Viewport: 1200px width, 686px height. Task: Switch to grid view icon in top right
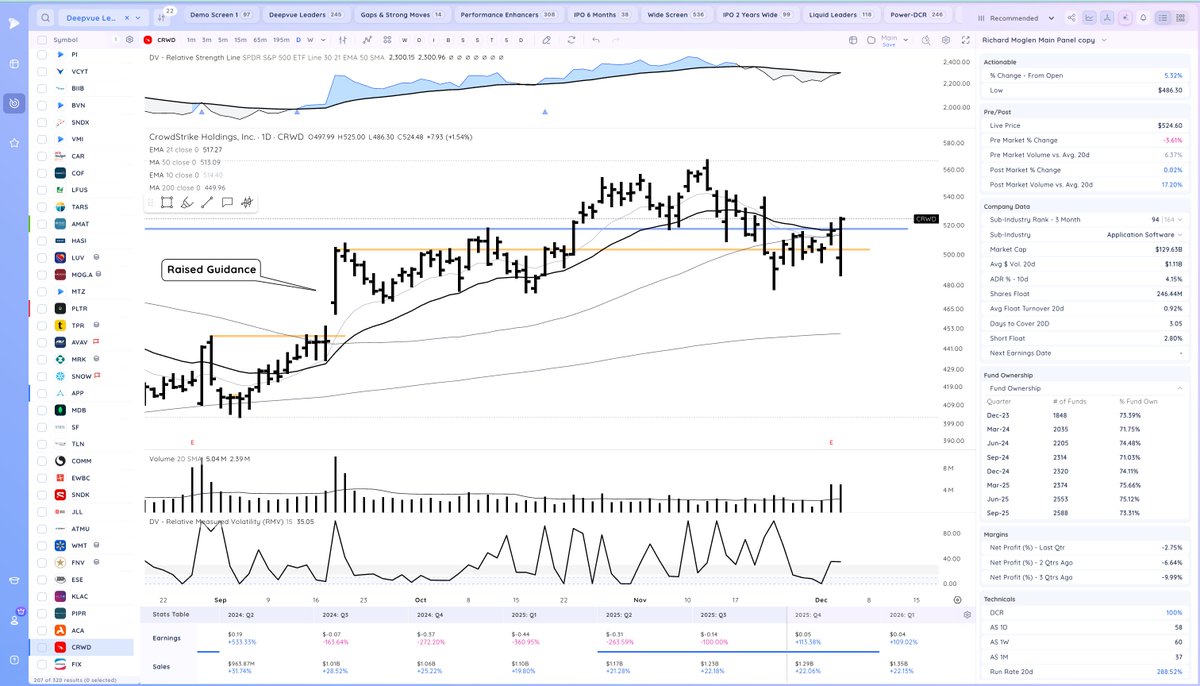coord(1181,18)
